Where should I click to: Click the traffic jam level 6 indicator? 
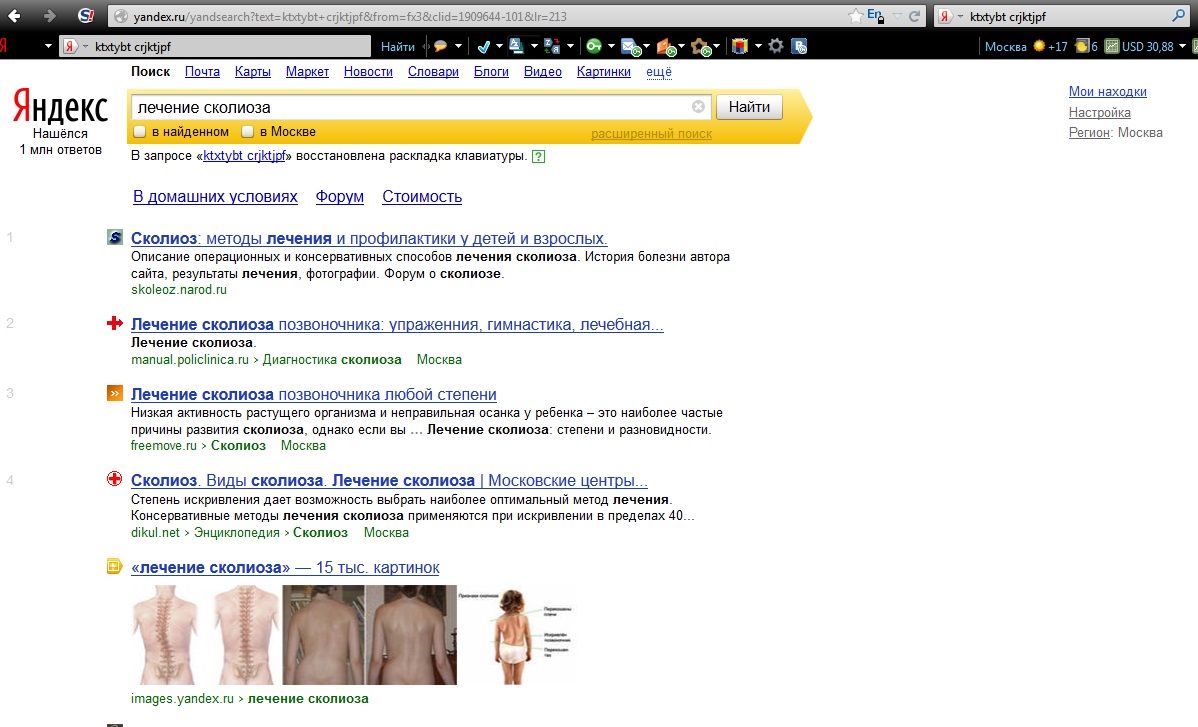pos(1086,47)
